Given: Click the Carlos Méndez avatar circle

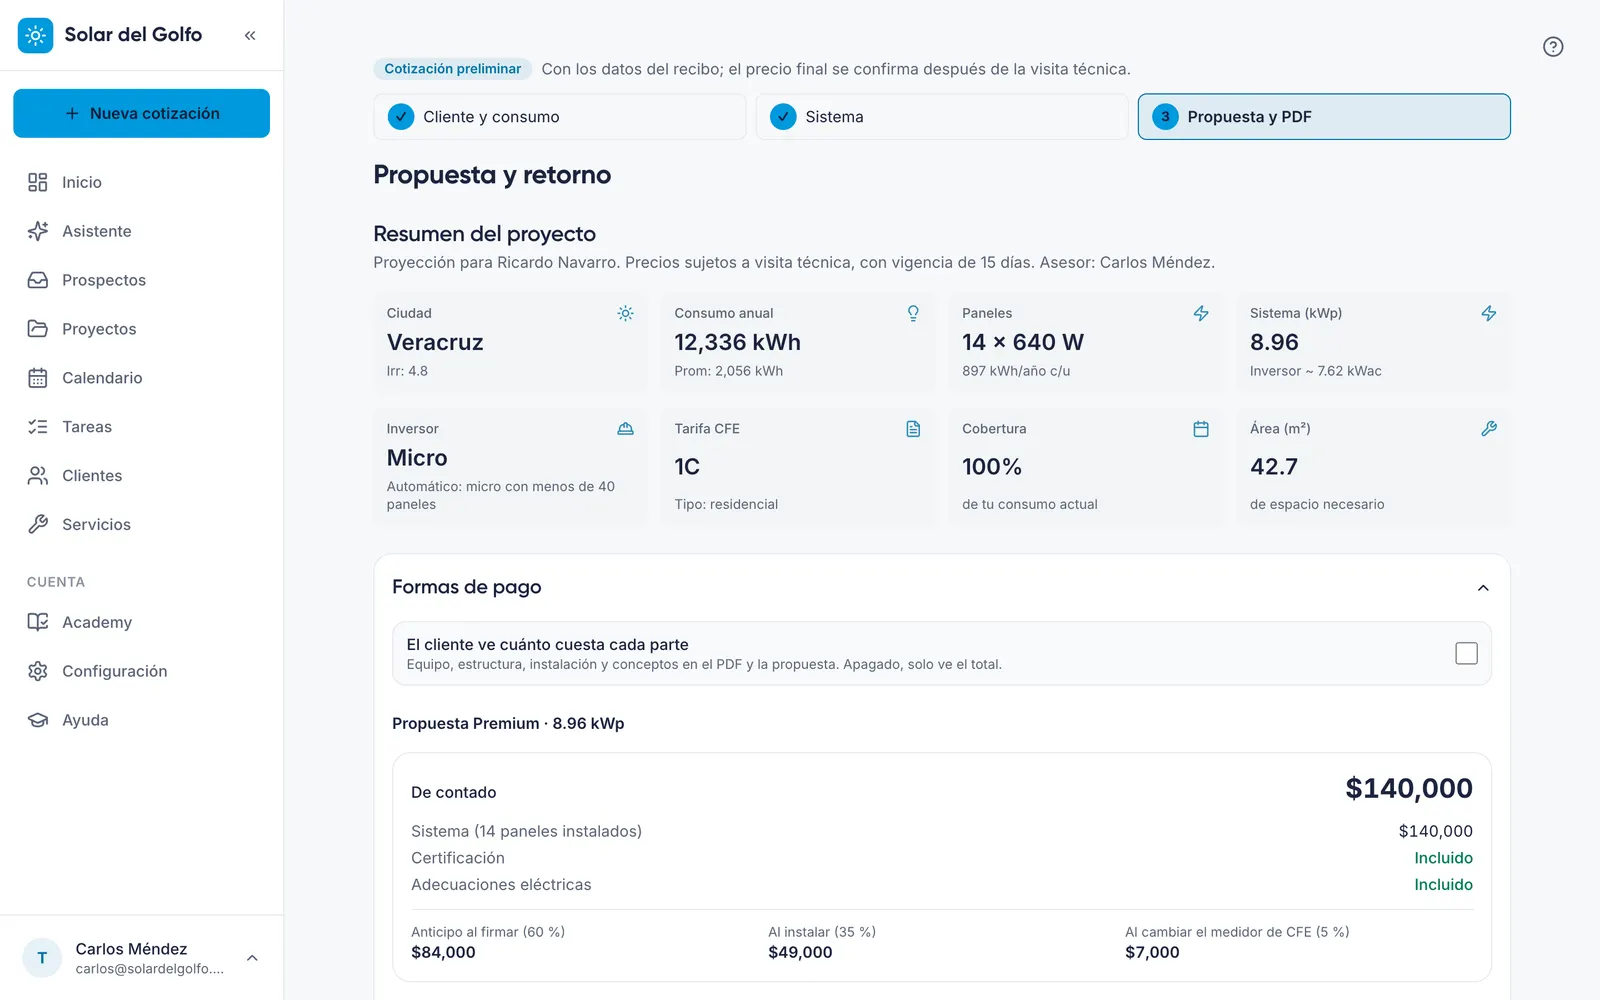Looking at the screenshot, I should pos(42,958).
